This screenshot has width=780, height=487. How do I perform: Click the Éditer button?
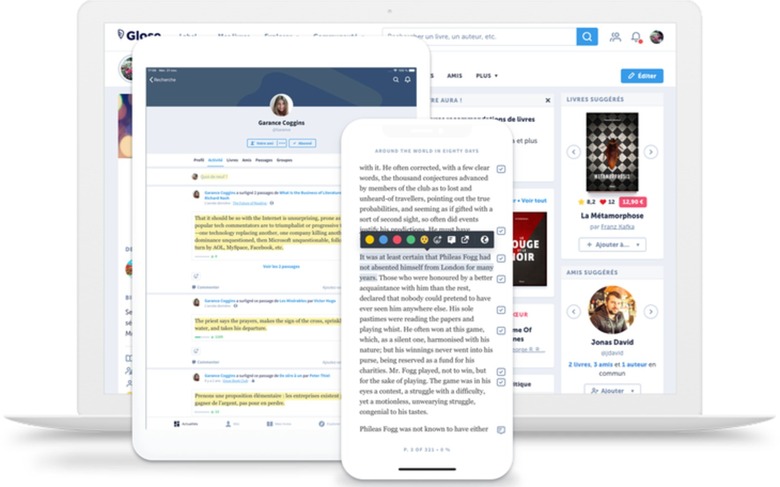(x=642, y=76)
